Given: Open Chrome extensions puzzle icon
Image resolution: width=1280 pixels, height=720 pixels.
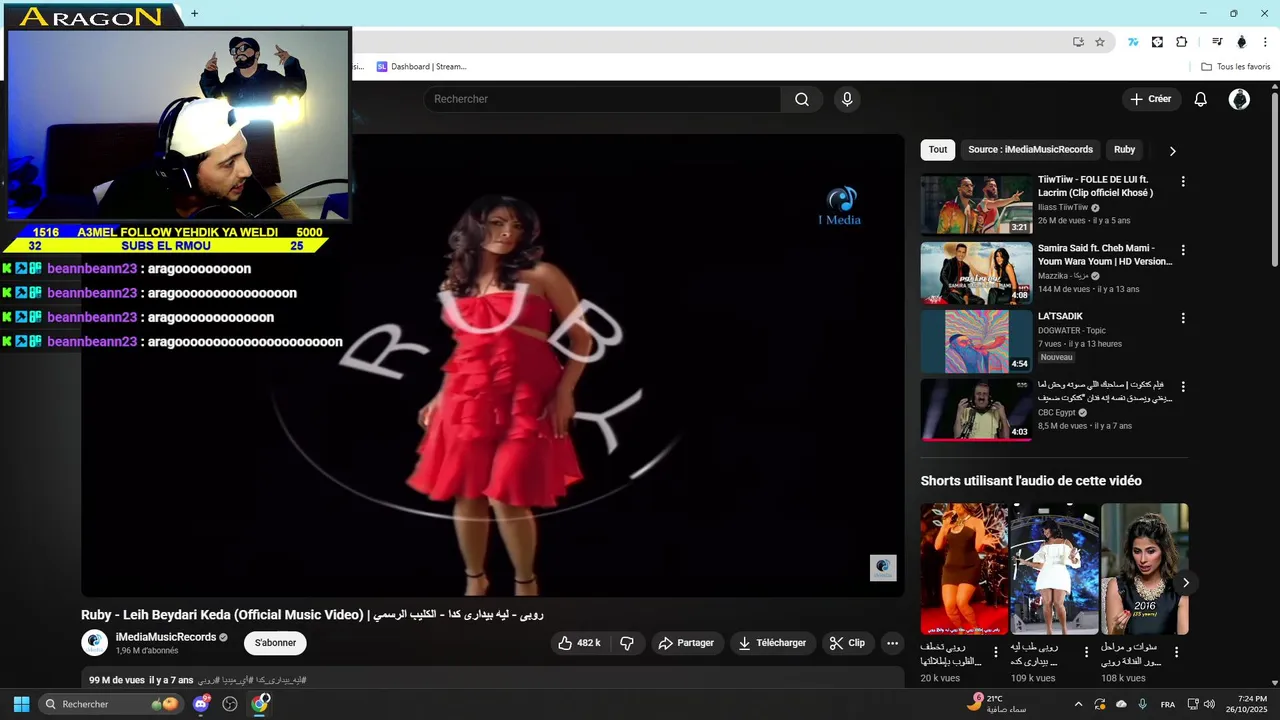Looking at the screenshot, I should pyautogui.click(x=1181, y=42).
